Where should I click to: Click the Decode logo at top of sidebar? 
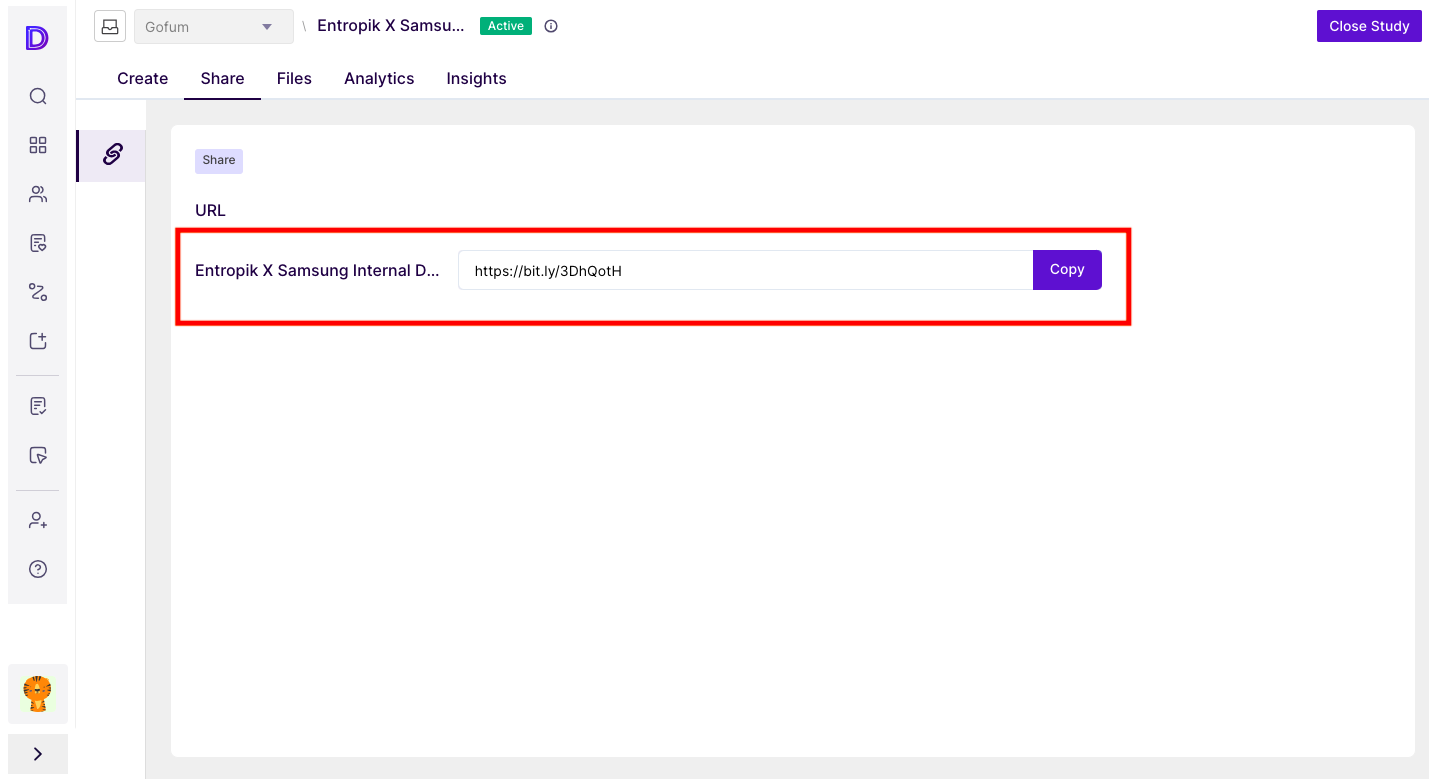(x=37, y=38)
